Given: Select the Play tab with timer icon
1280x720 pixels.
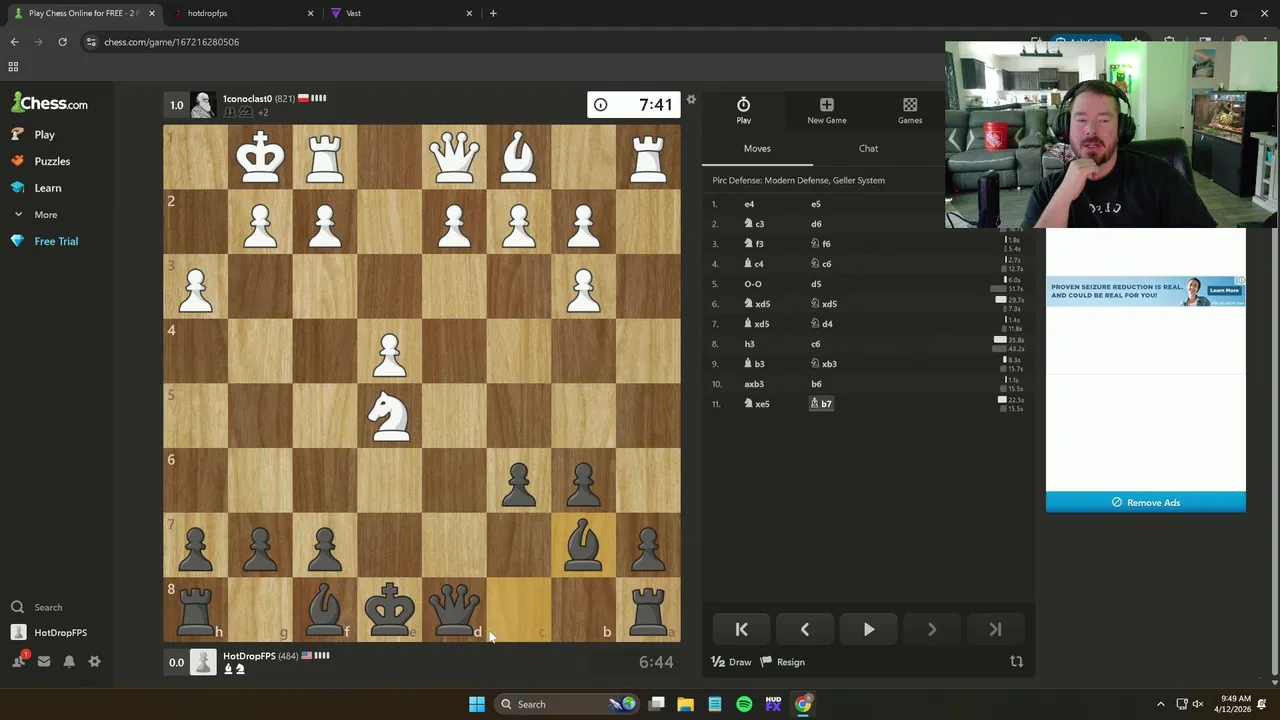Looking at the screenshot, I should 743,111.
